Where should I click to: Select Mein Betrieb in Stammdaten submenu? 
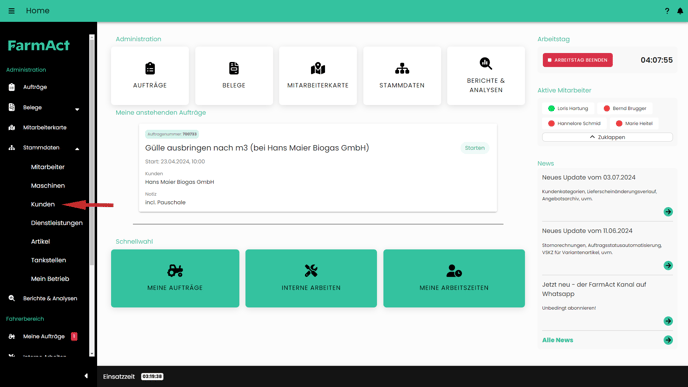coord(50,279)
